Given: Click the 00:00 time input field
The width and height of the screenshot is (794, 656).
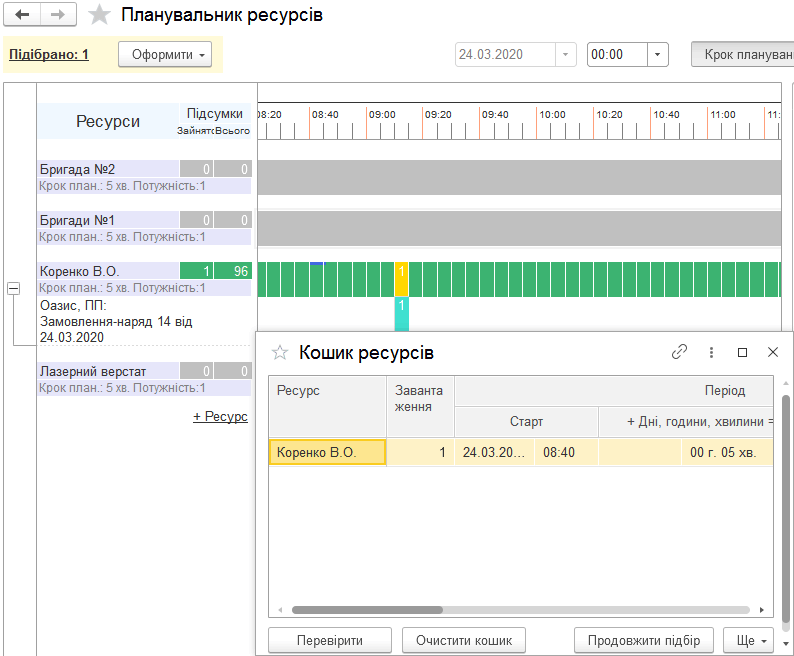Looking at the screenshot, I should pos(617,54).
